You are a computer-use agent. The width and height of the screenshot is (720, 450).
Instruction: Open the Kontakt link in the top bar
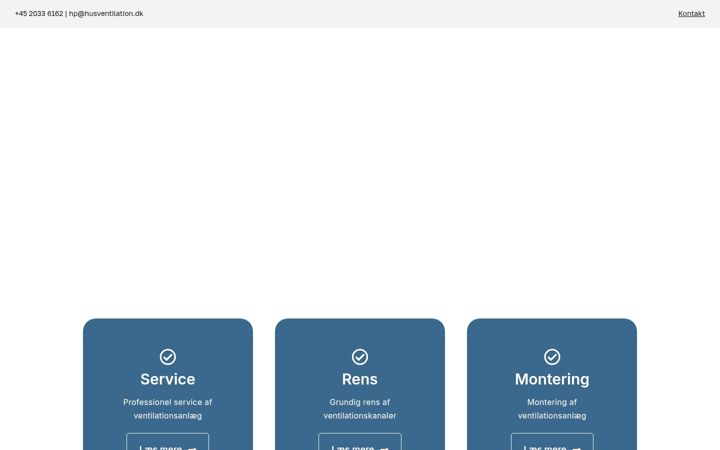[x=691, y=13]
